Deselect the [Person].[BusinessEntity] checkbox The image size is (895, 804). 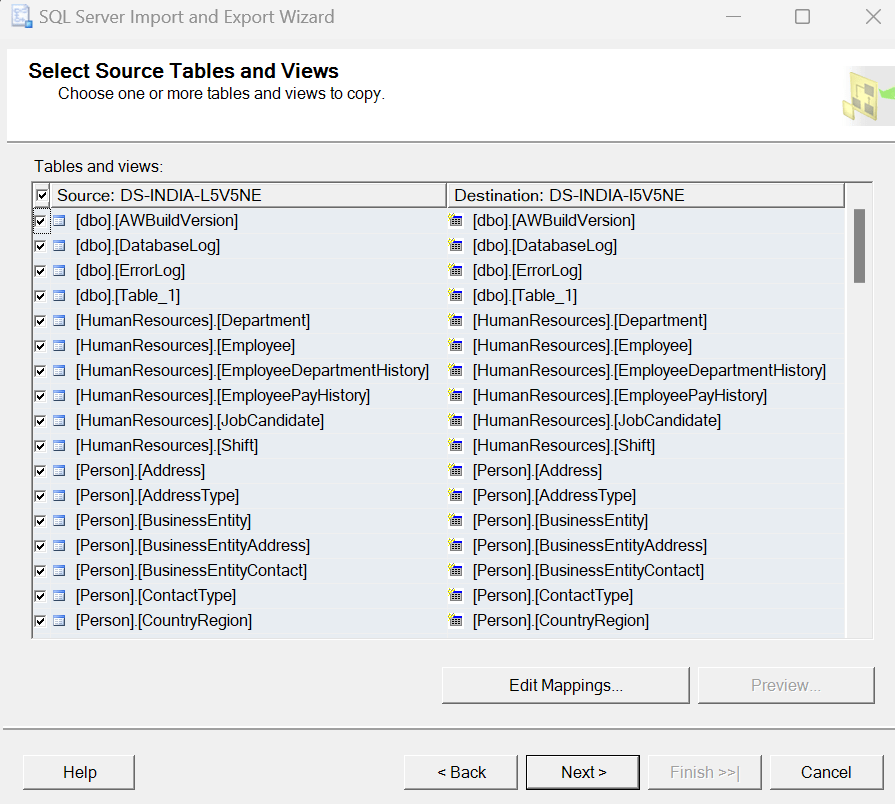40,521
